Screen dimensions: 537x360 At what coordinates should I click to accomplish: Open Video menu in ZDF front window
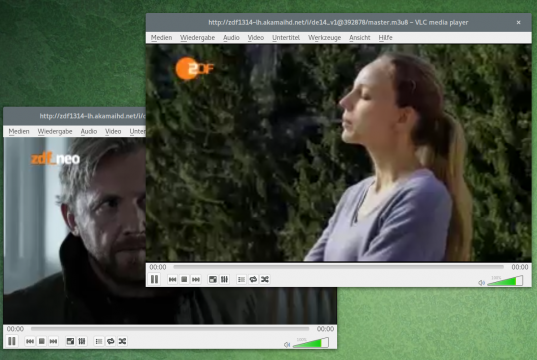click(x=256, y=38)
